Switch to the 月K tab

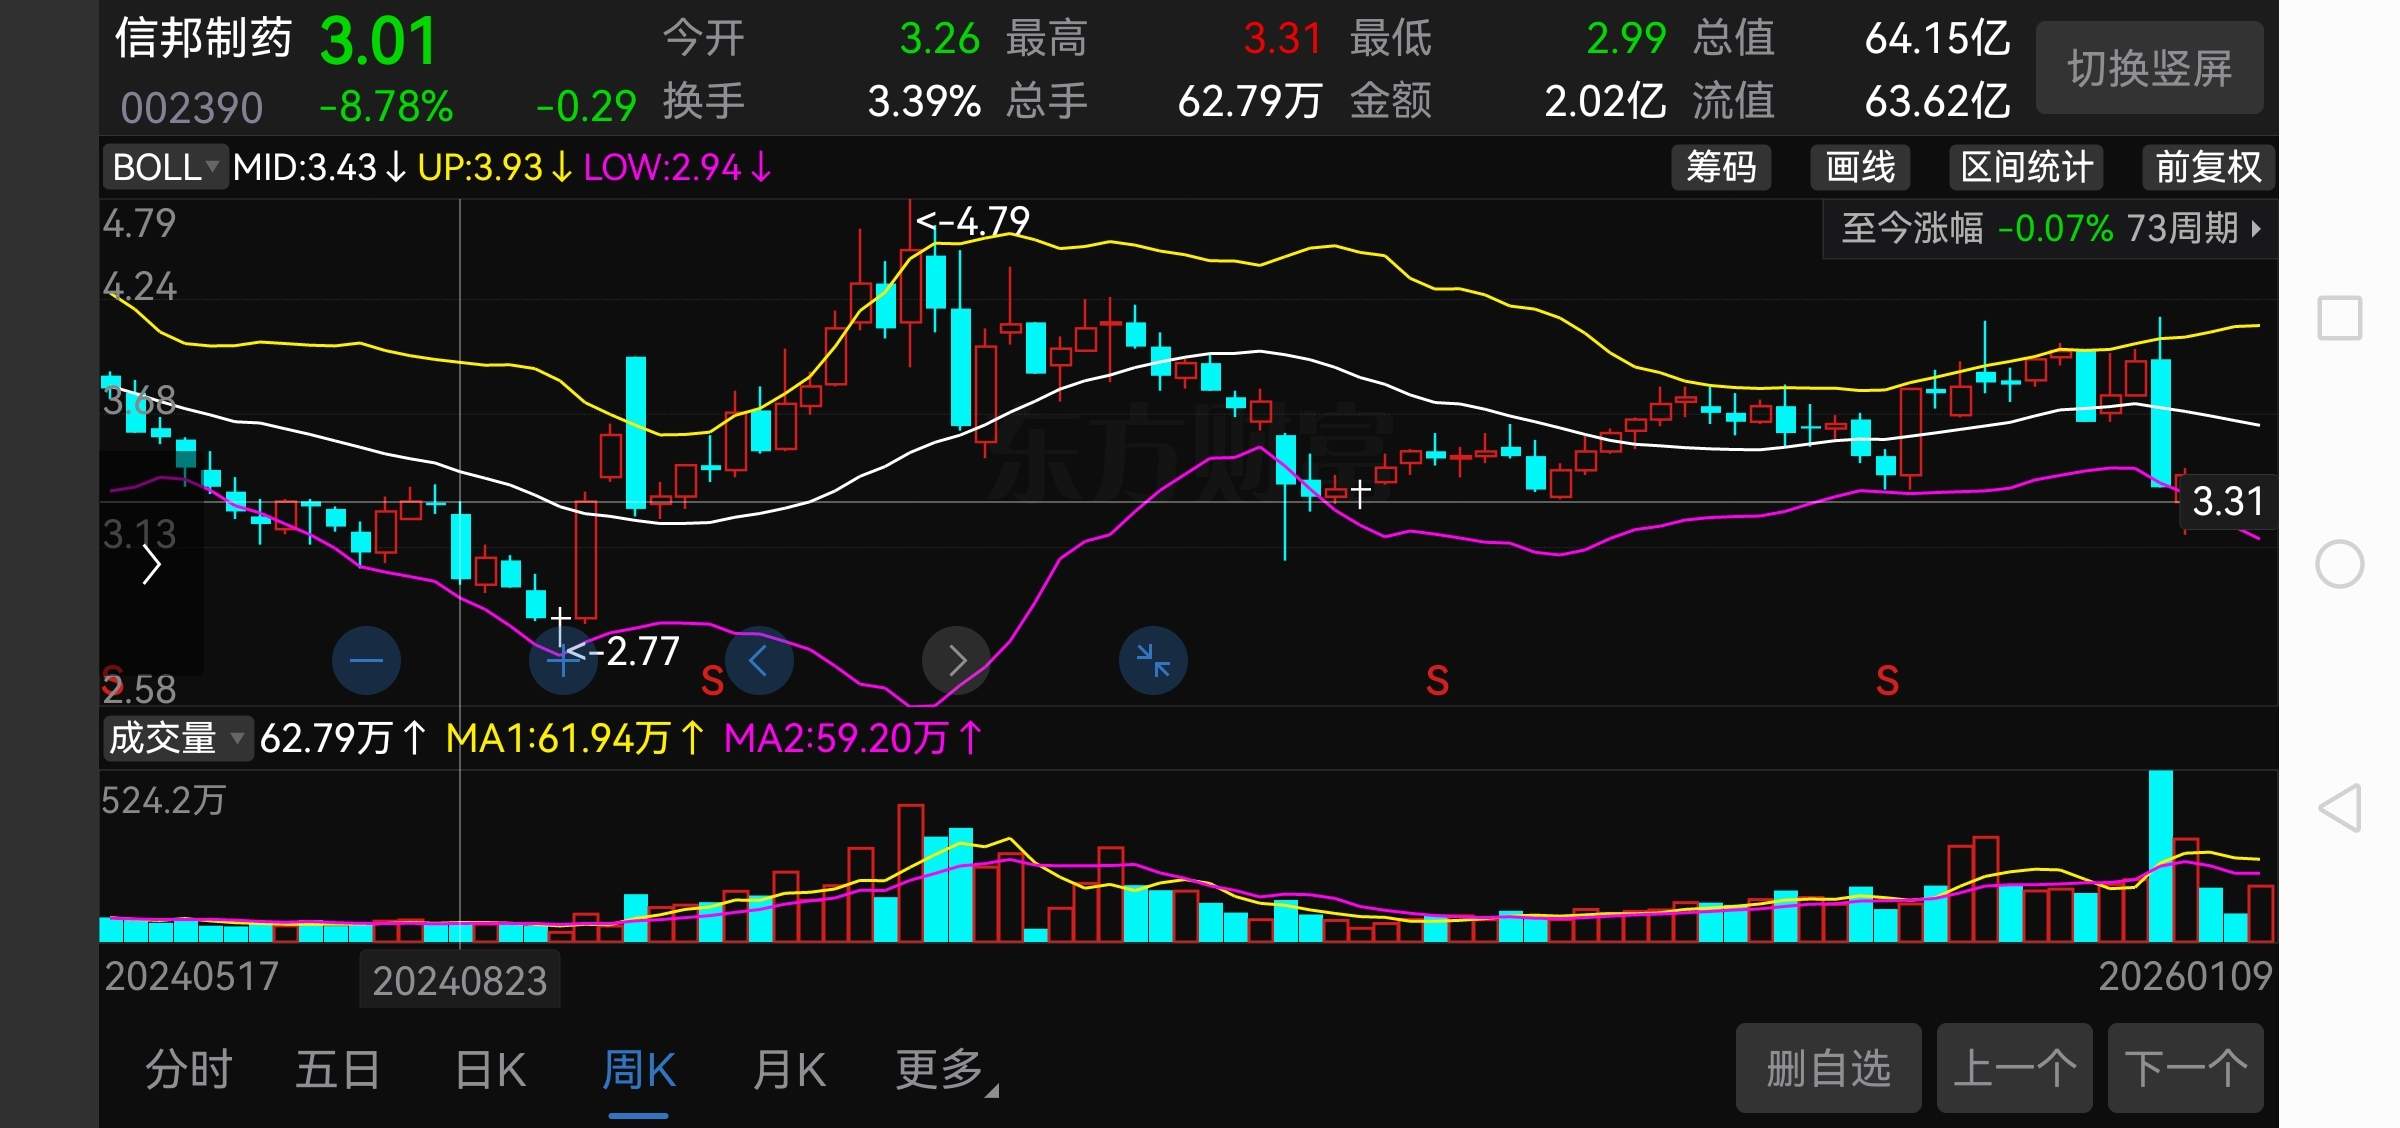tap(789, 1070)
